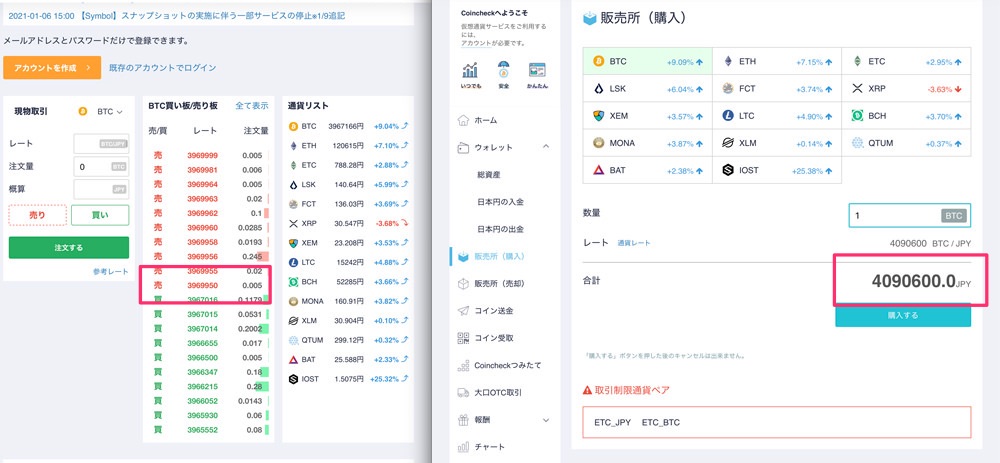Click the 通貨レート link
Image resolution: width=1000 pixels, height=463 pixels.
(634, 243)
